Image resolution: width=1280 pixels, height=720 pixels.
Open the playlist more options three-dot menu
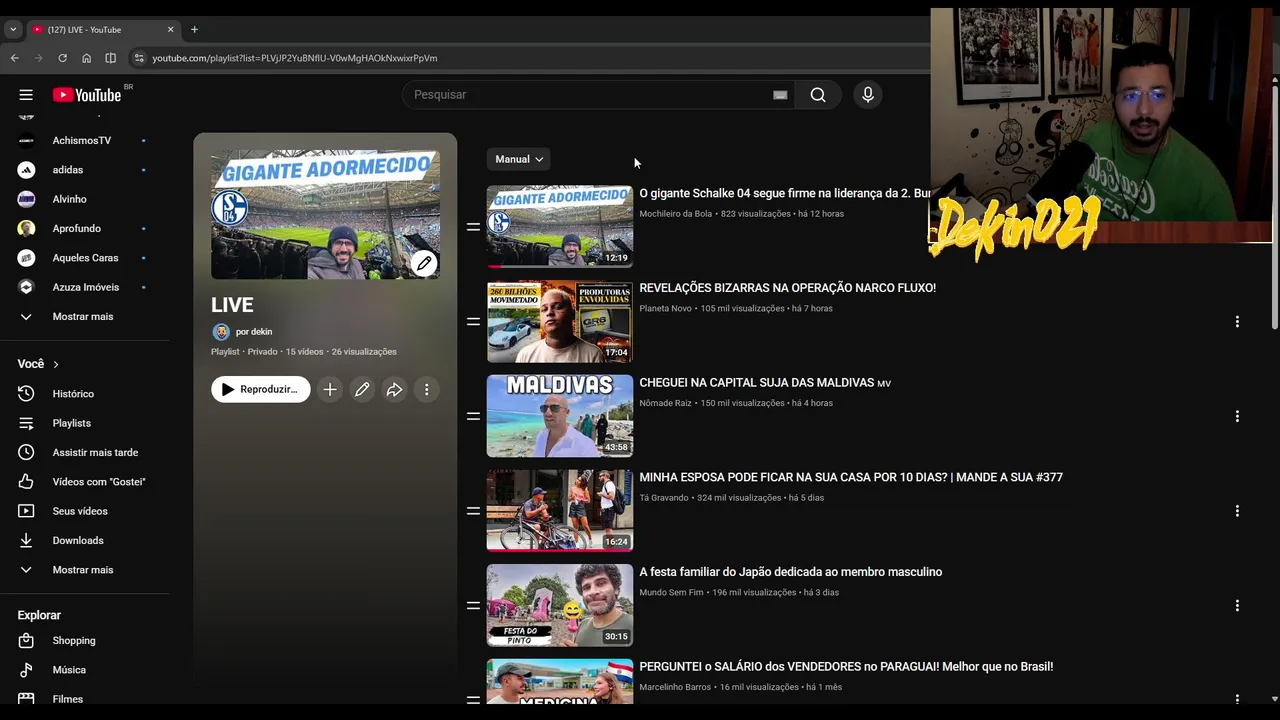(x=426, y=389)
